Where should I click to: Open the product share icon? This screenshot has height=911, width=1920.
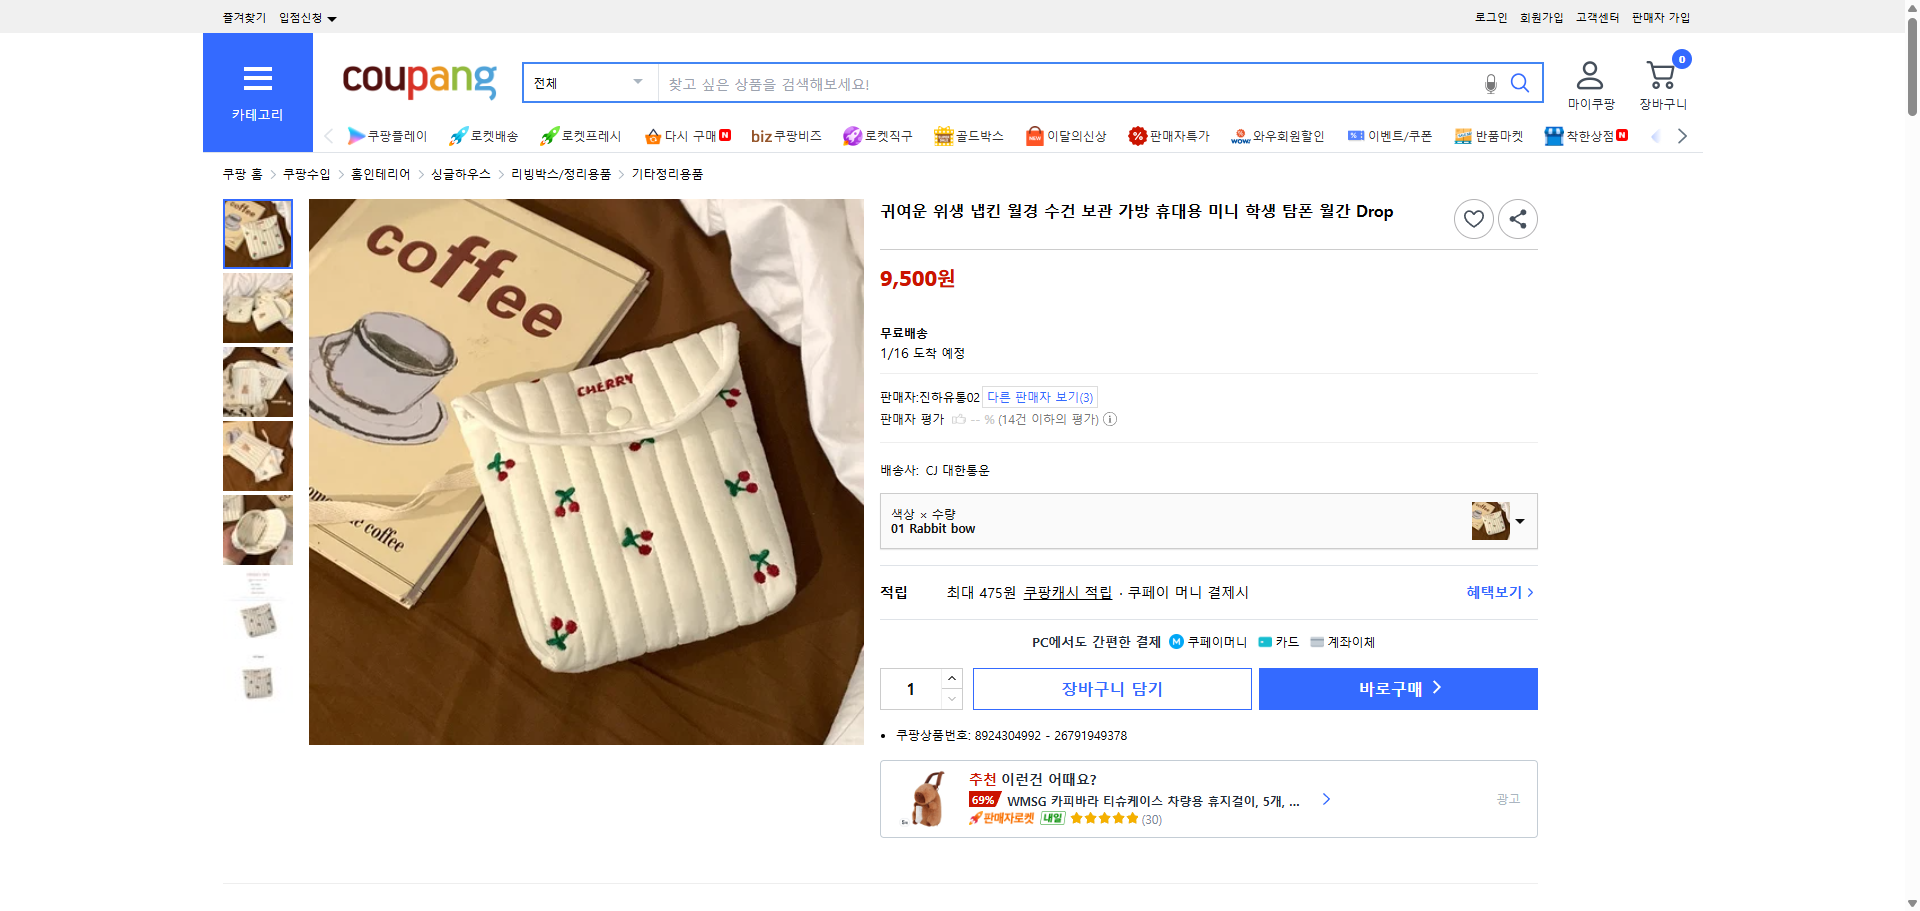pyautogui.click(x=1517, y=218)
